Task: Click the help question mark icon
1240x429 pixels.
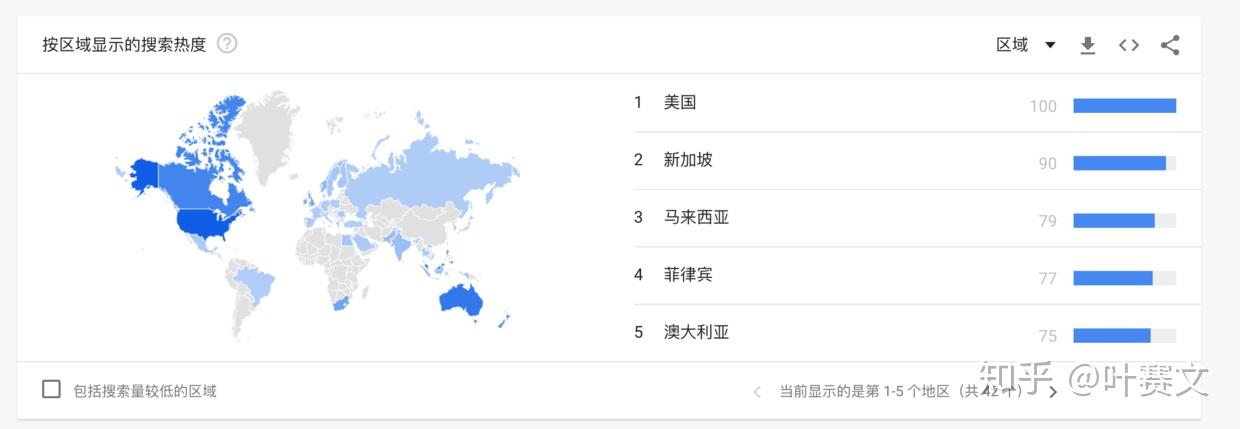Action: pos(227,44)
